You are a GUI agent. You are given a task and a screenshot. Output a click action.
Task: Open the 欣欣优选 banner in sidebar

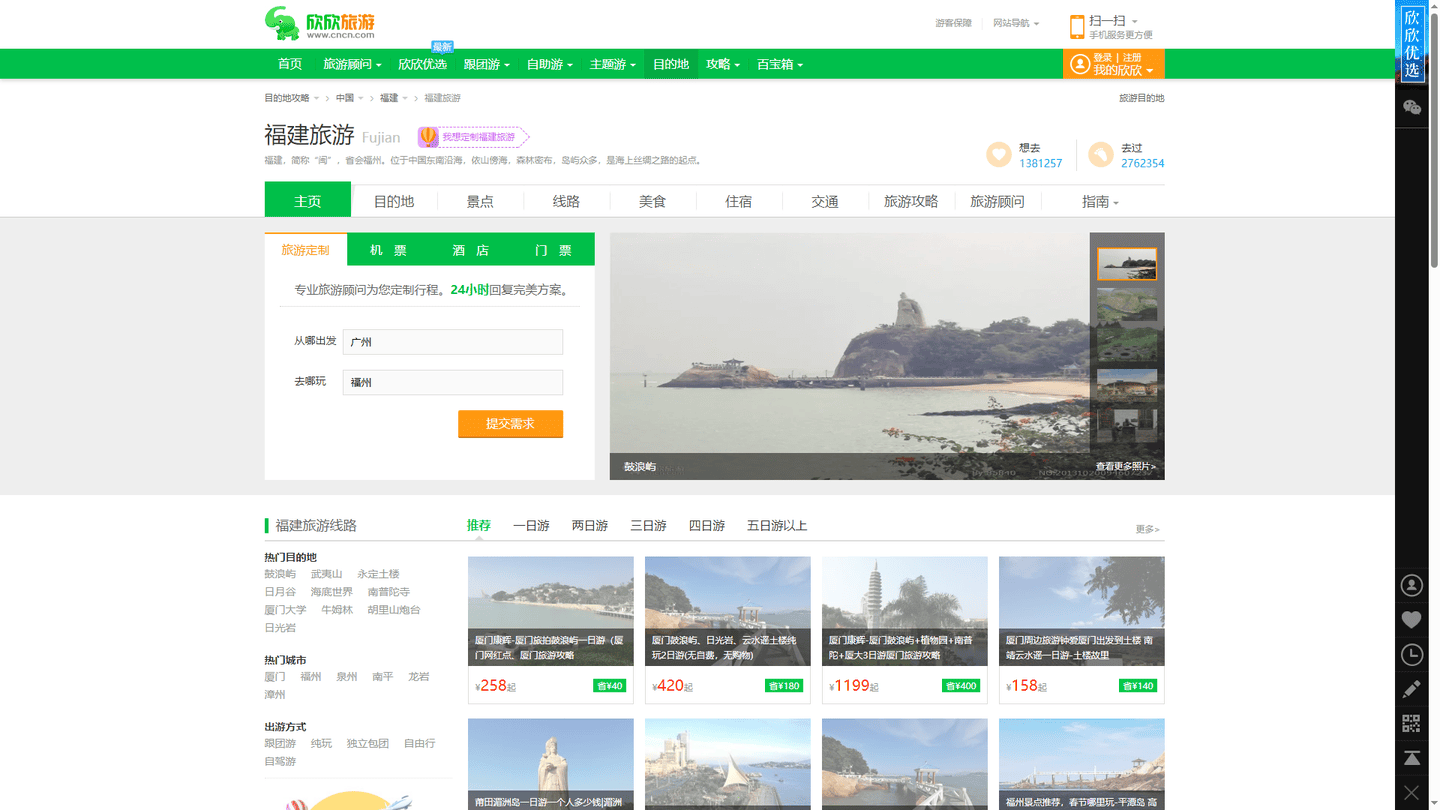click(1412, 42)
